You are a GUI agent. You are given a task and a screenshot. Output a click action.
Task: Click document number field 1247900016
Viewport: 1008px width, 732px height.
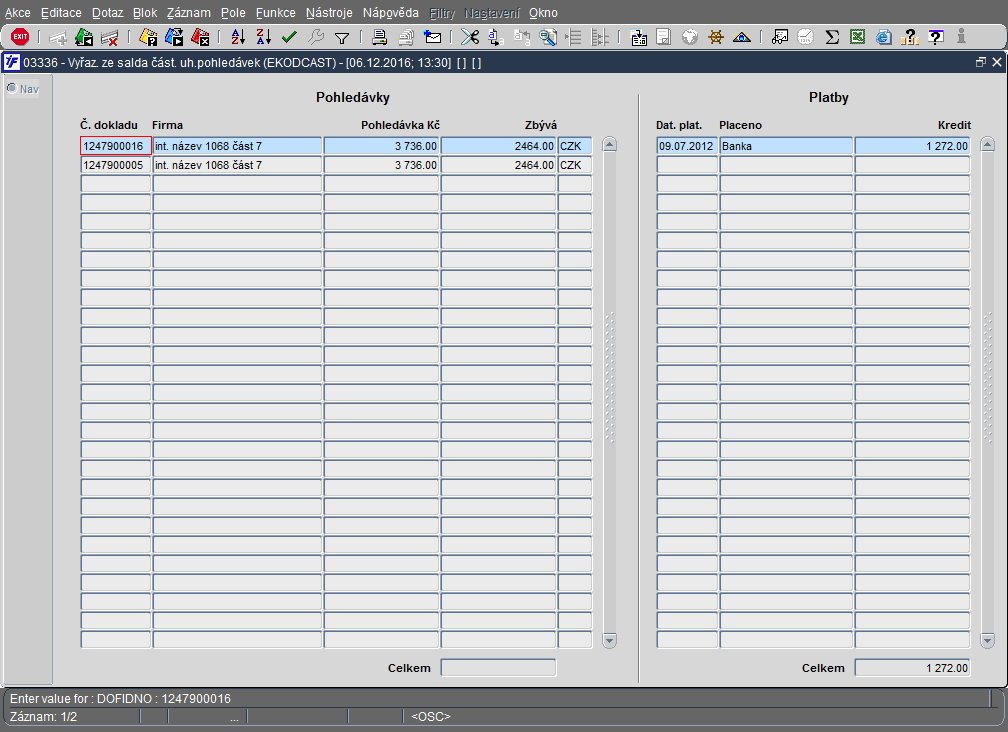coord(116,146)
